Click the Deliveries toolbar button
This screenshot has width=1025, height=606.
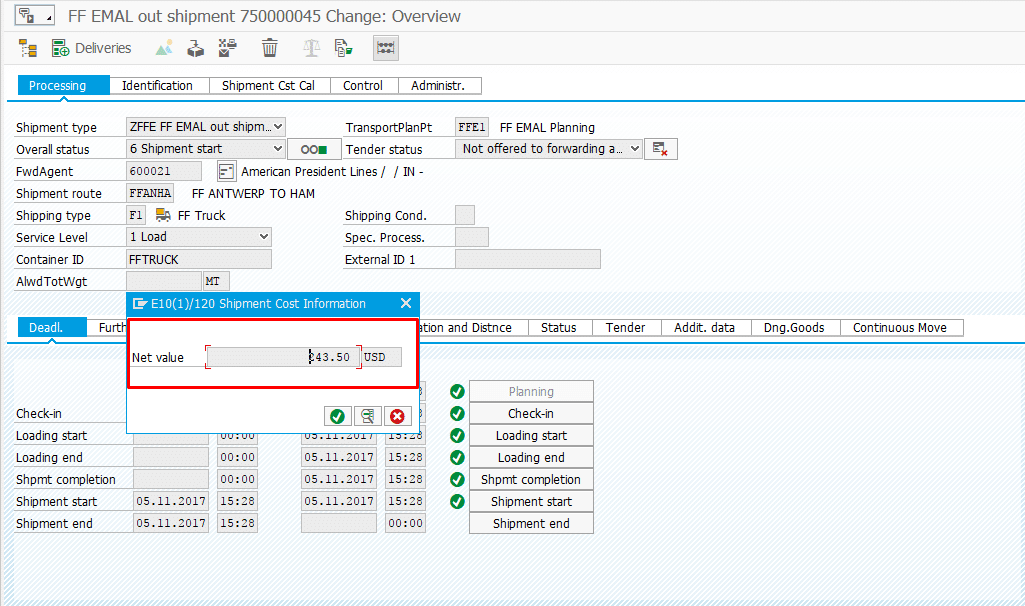click(92, 48)
